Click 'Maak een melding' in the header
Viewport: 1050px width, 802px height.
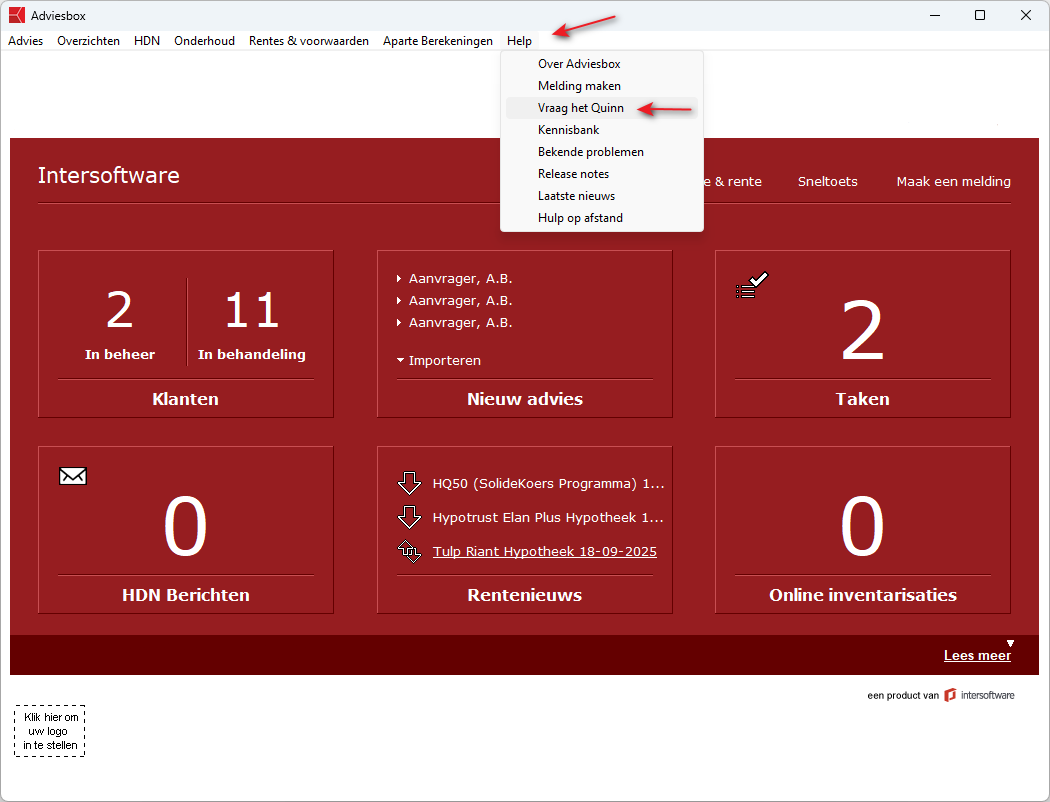pos(953,182)
